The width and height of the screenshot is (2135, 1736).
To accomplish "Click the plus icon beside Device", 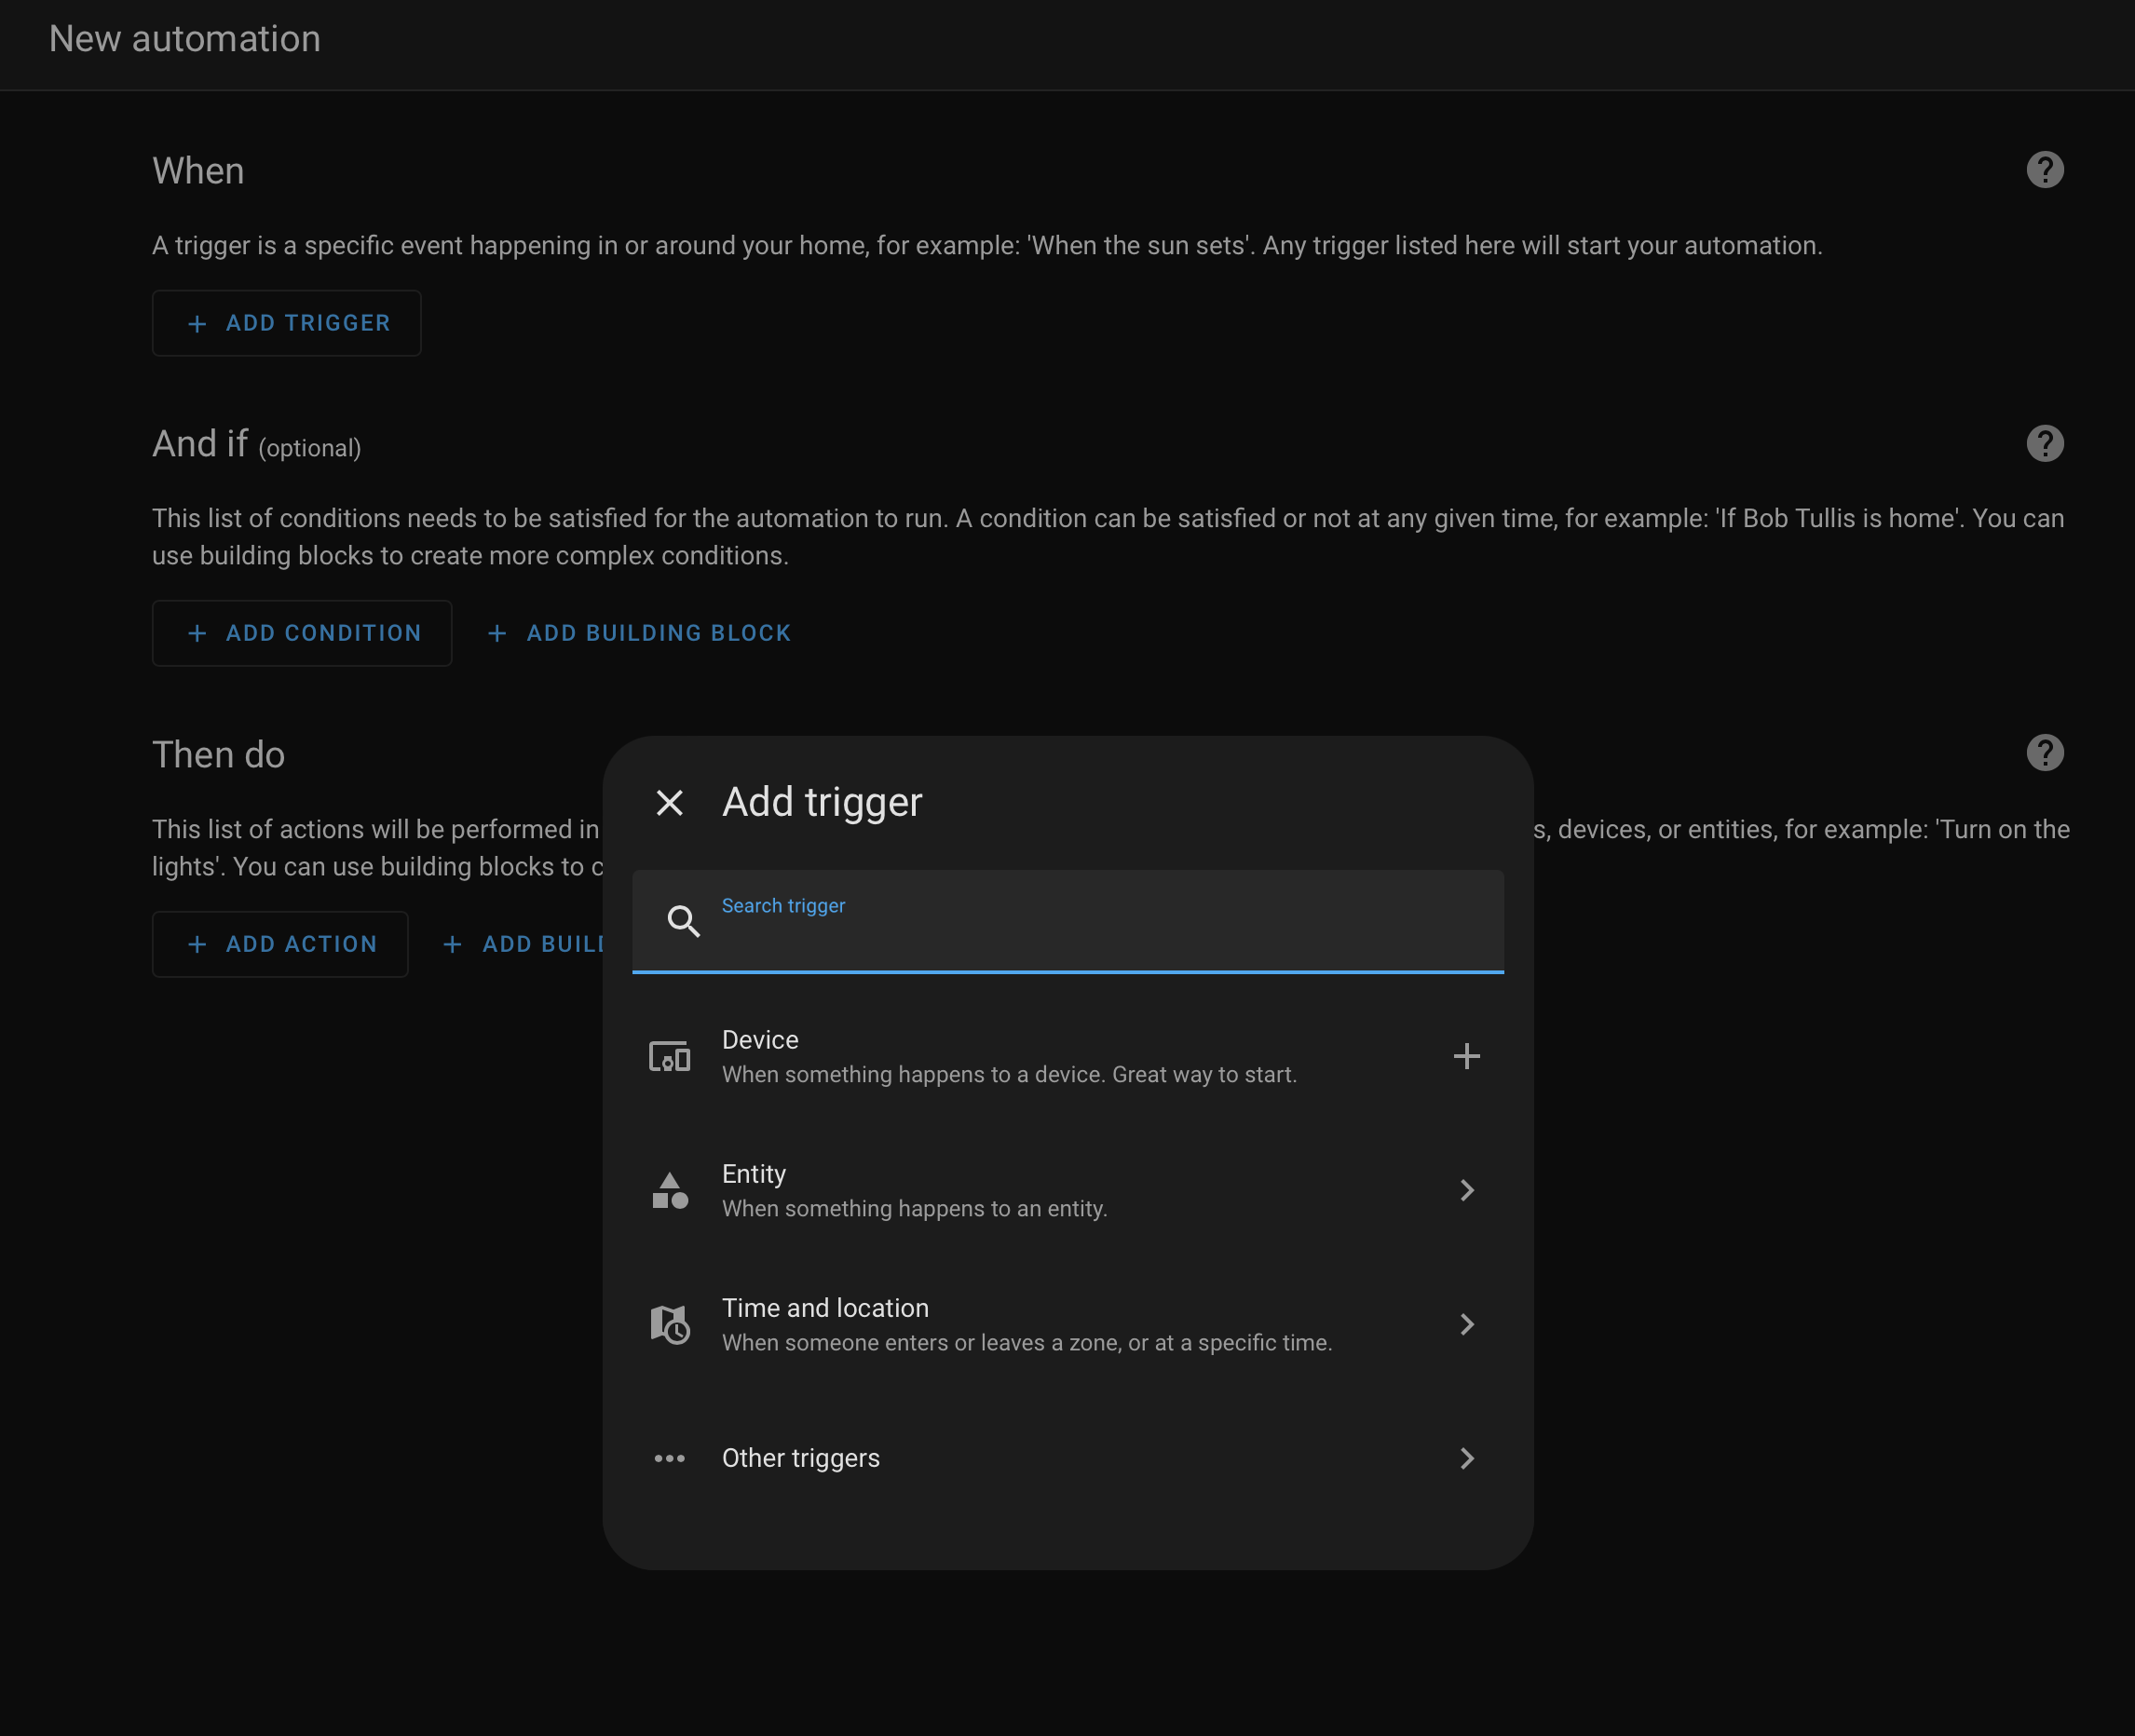I will [1466, 1055].
